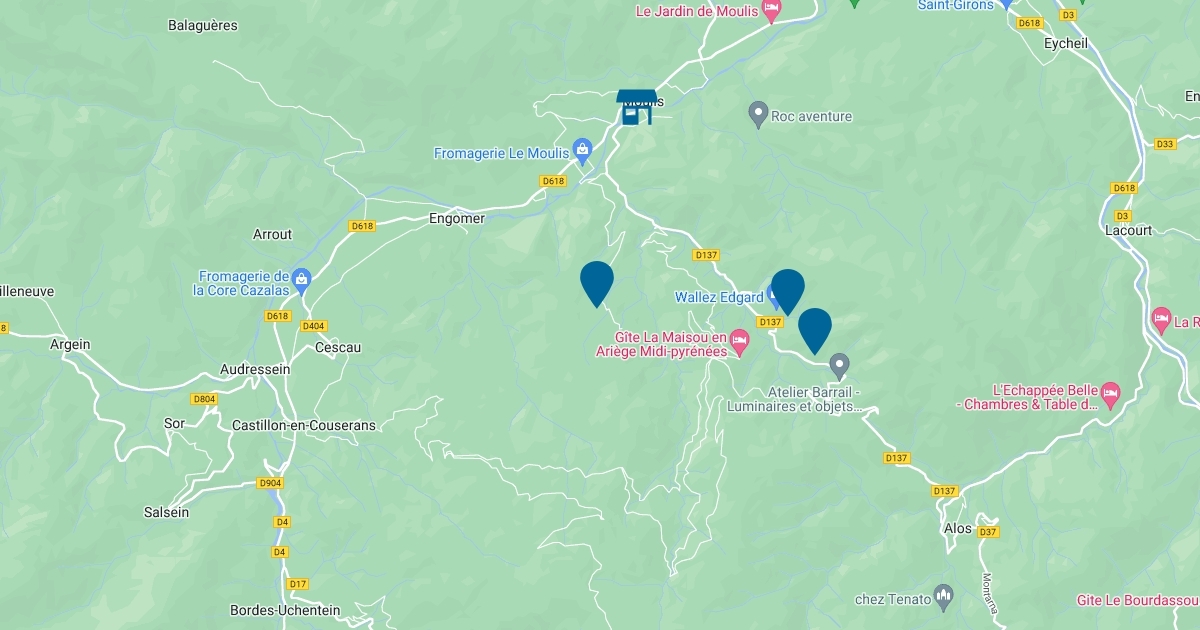Screen dimensions: 1200x630
Task: Click the Balaguères label
Action: click(x=203, y=26)
